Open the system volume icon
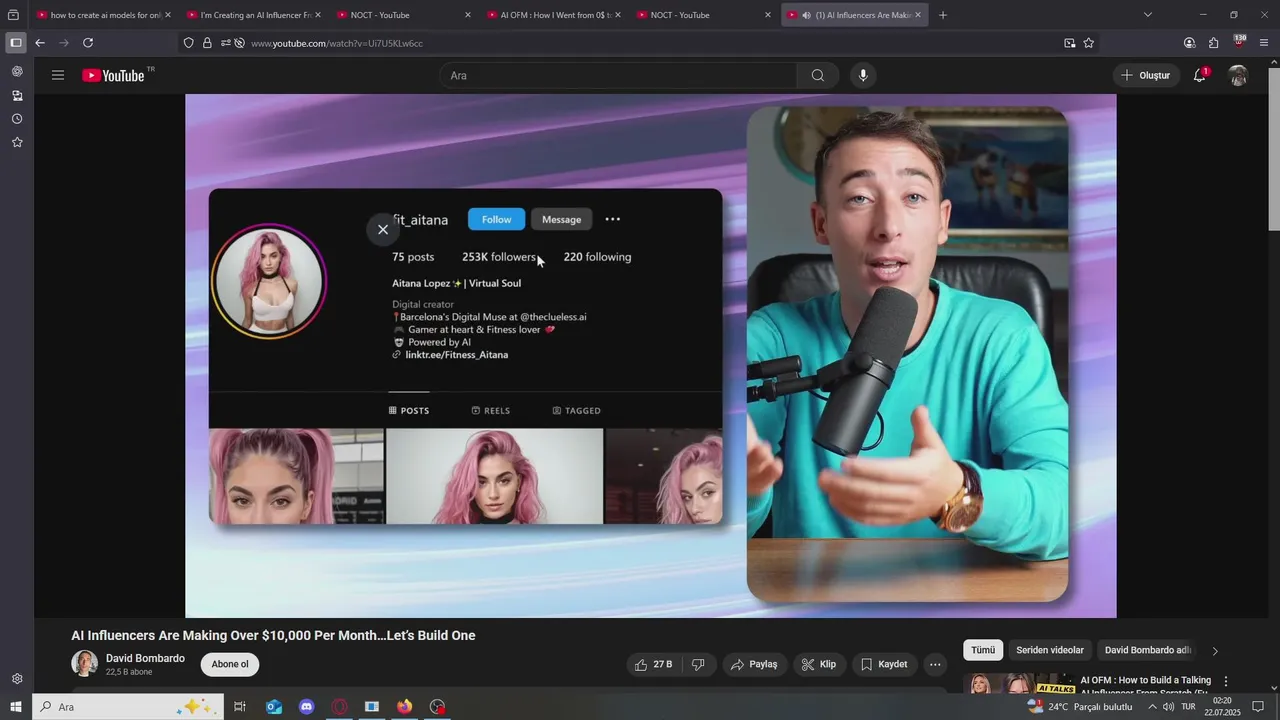The image size is (1280, 720). pos(1168,707)
